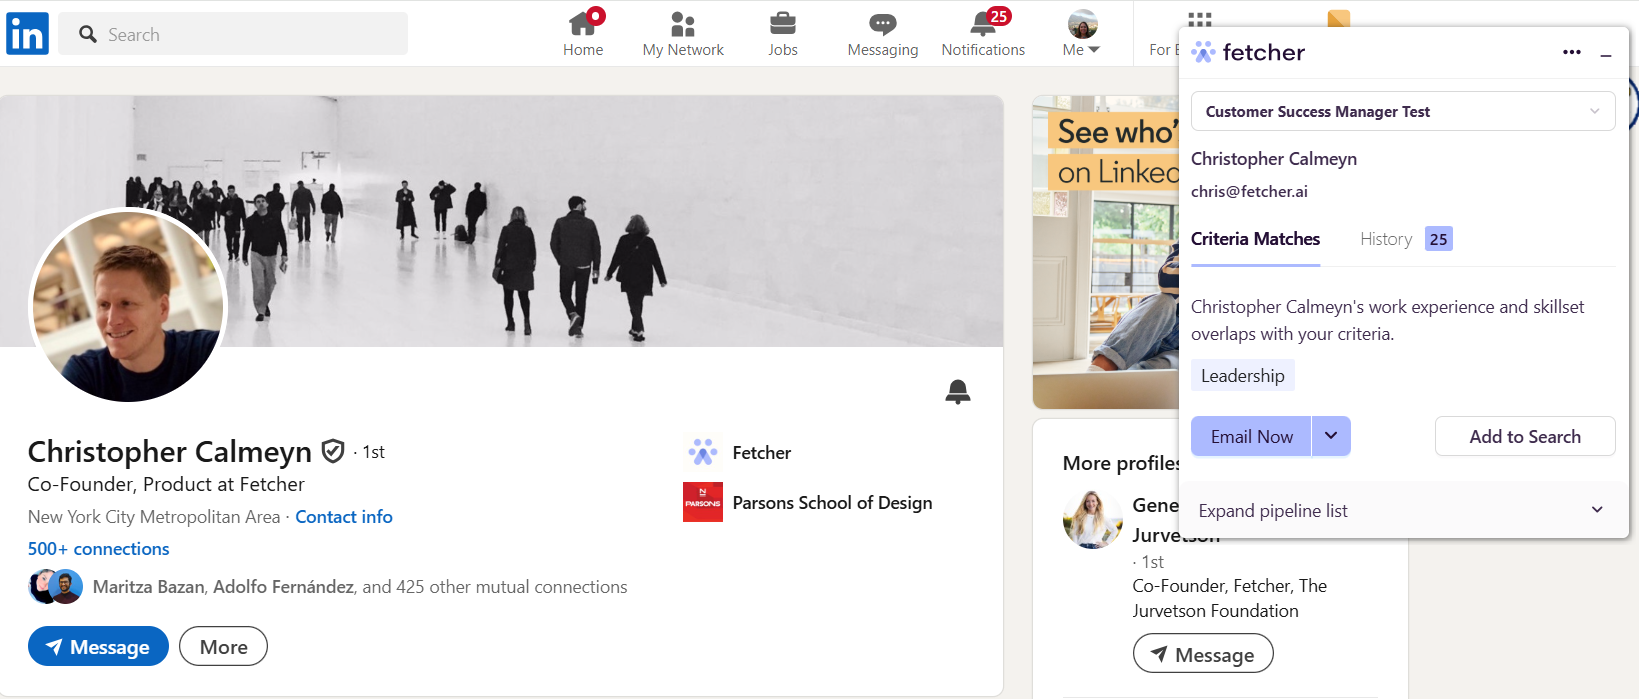Click Email Now button

click(1251, 437)
